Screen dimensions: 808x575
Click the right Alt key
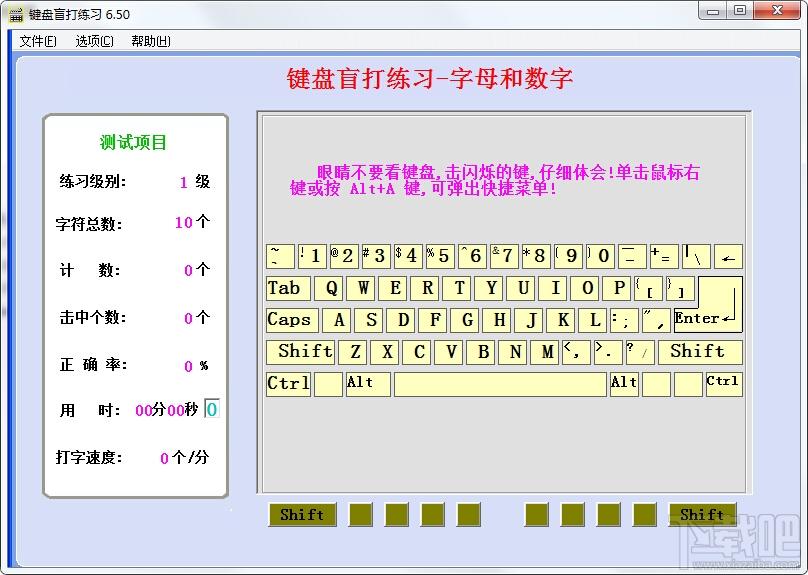tap(624, 384)
